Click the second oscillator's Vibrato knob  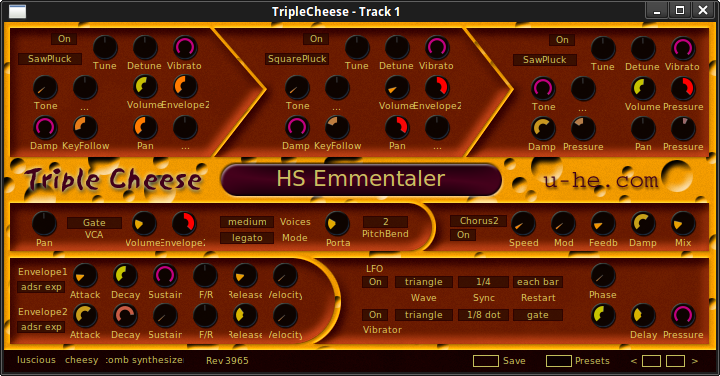coord(437,47)
